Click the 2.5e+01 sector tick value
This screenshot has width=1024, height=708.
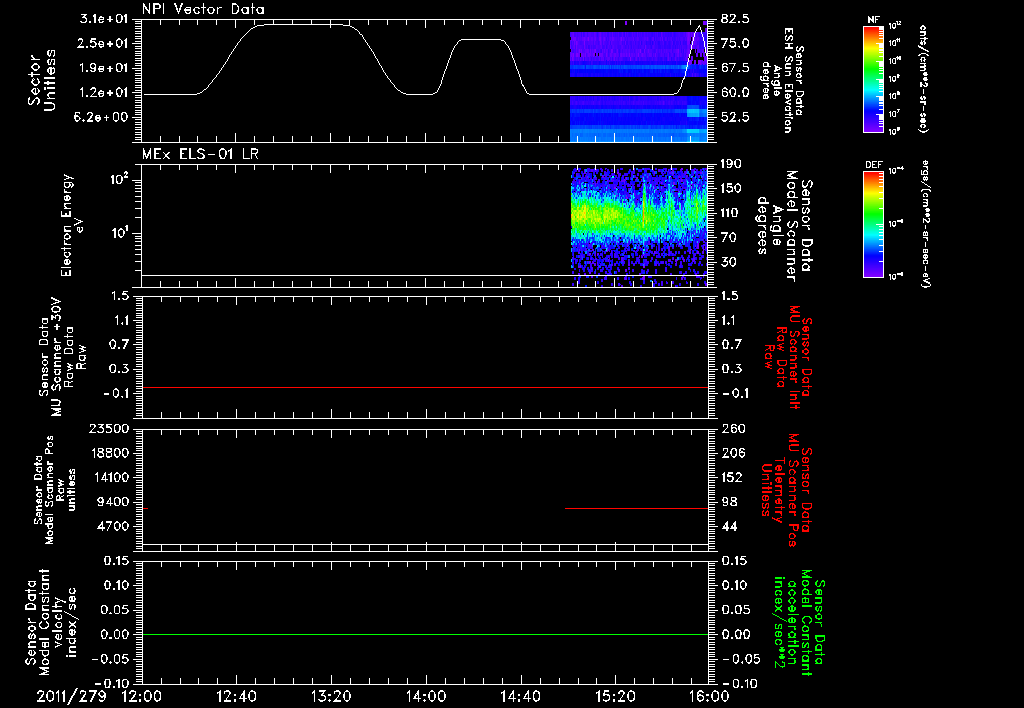pyautogui.click(x=104, y=43)
